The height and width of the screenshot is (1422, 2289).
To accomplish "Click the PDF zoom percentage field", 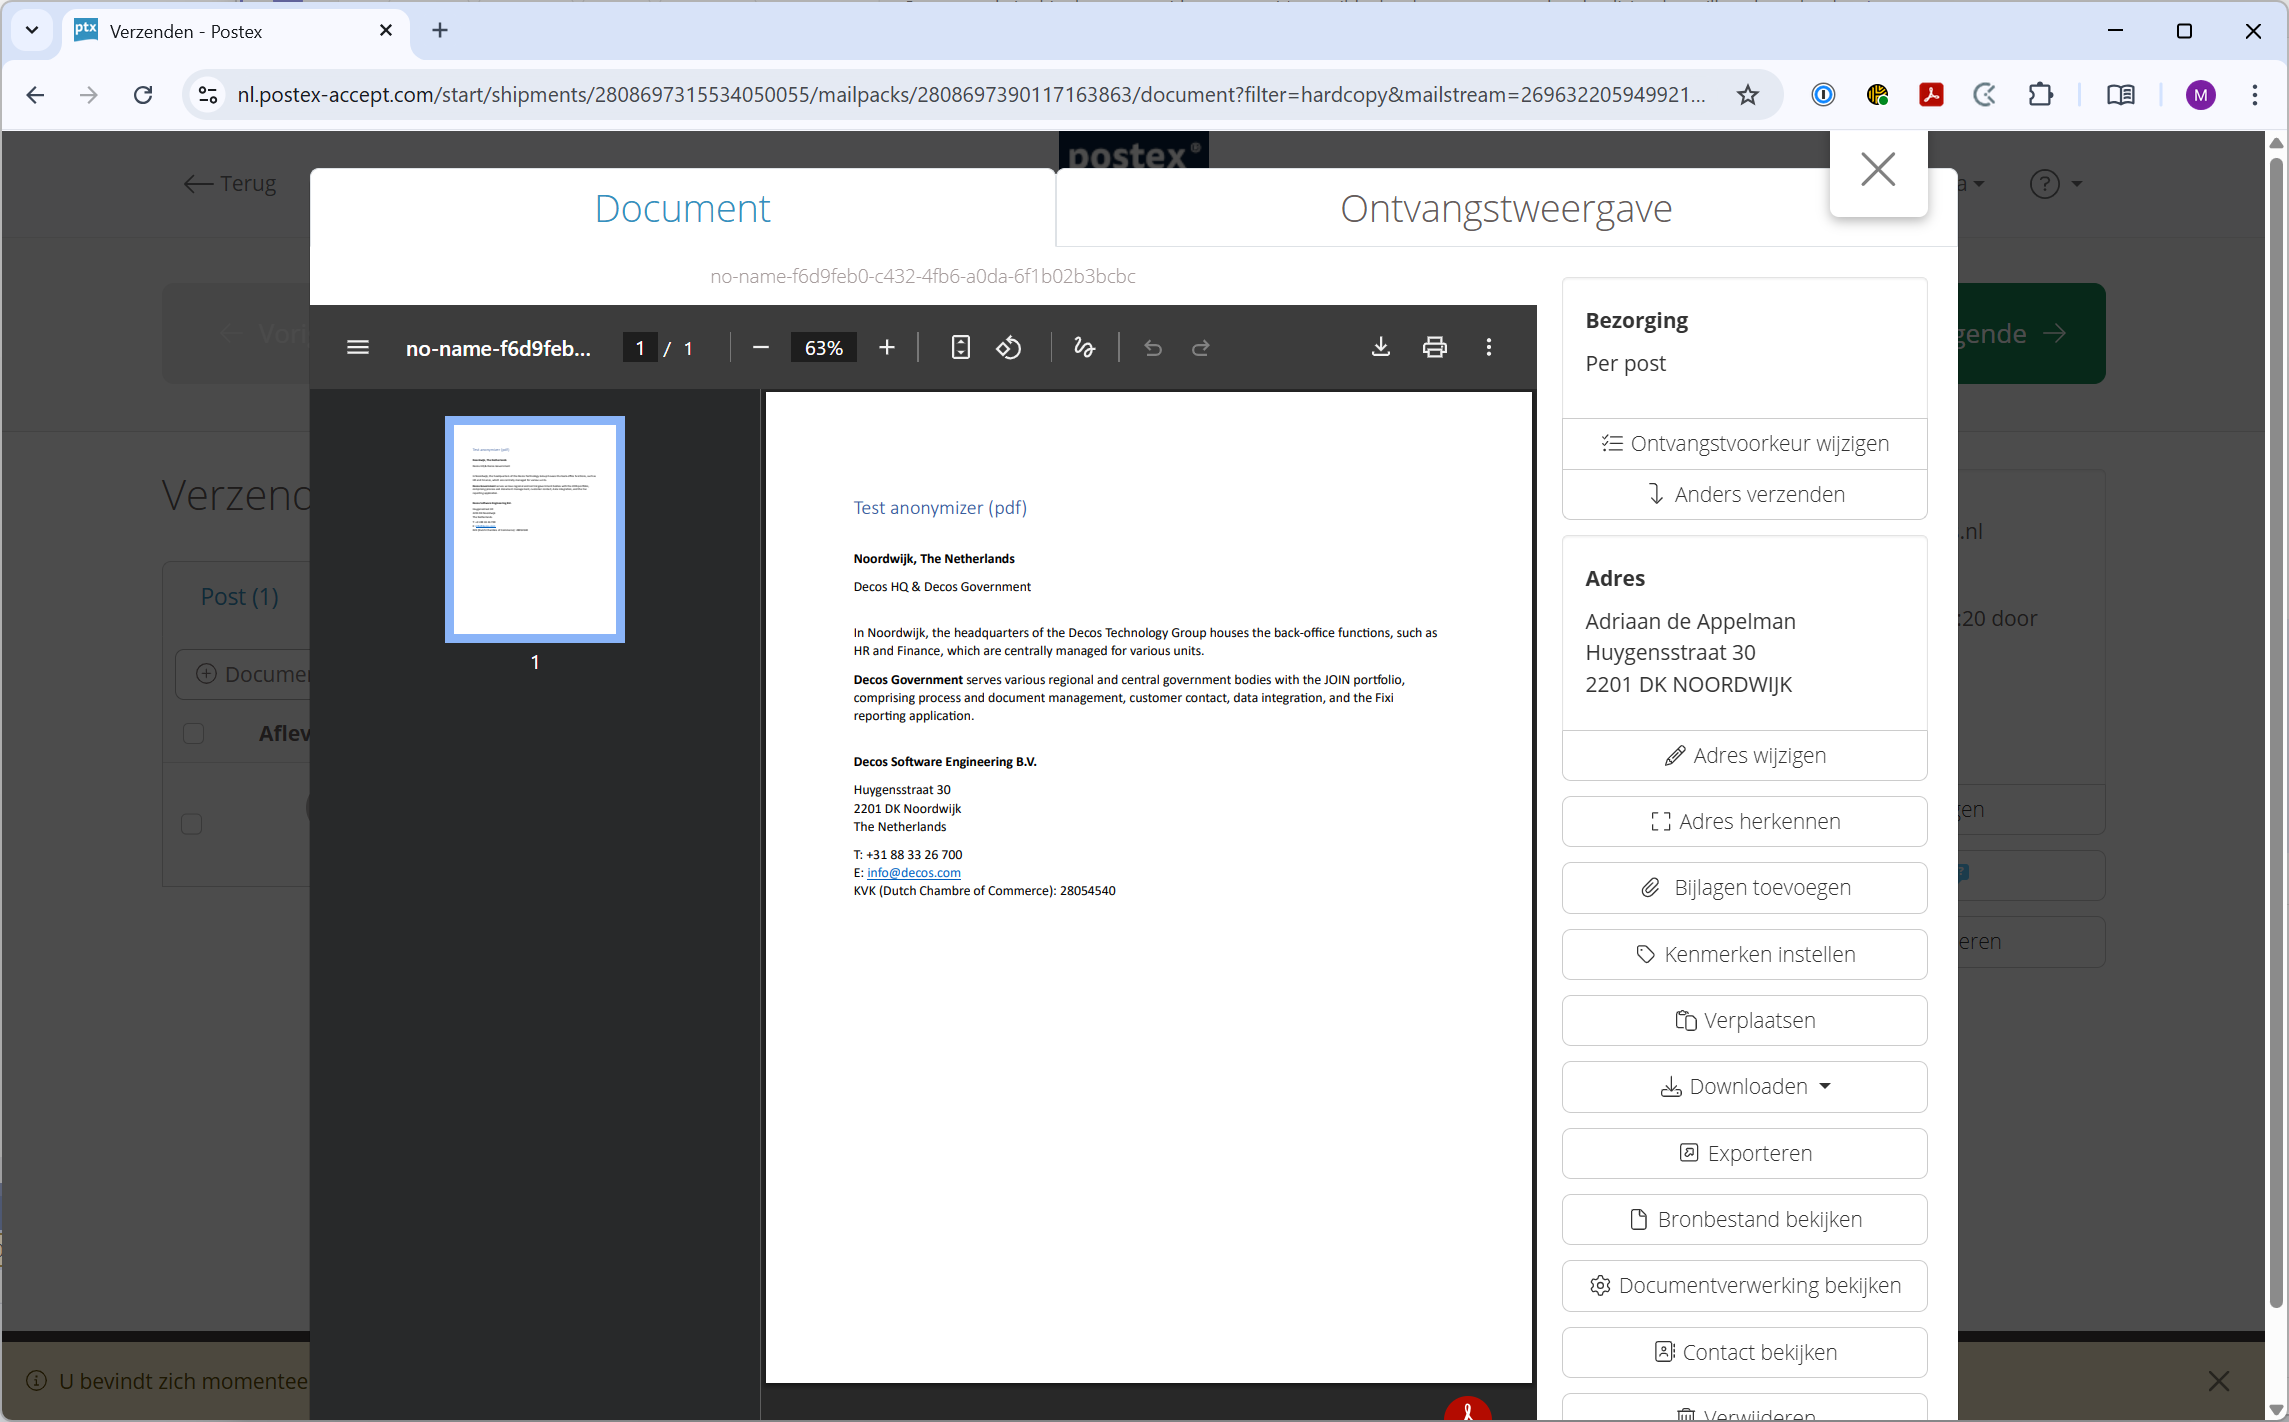I will click(823, 348).
